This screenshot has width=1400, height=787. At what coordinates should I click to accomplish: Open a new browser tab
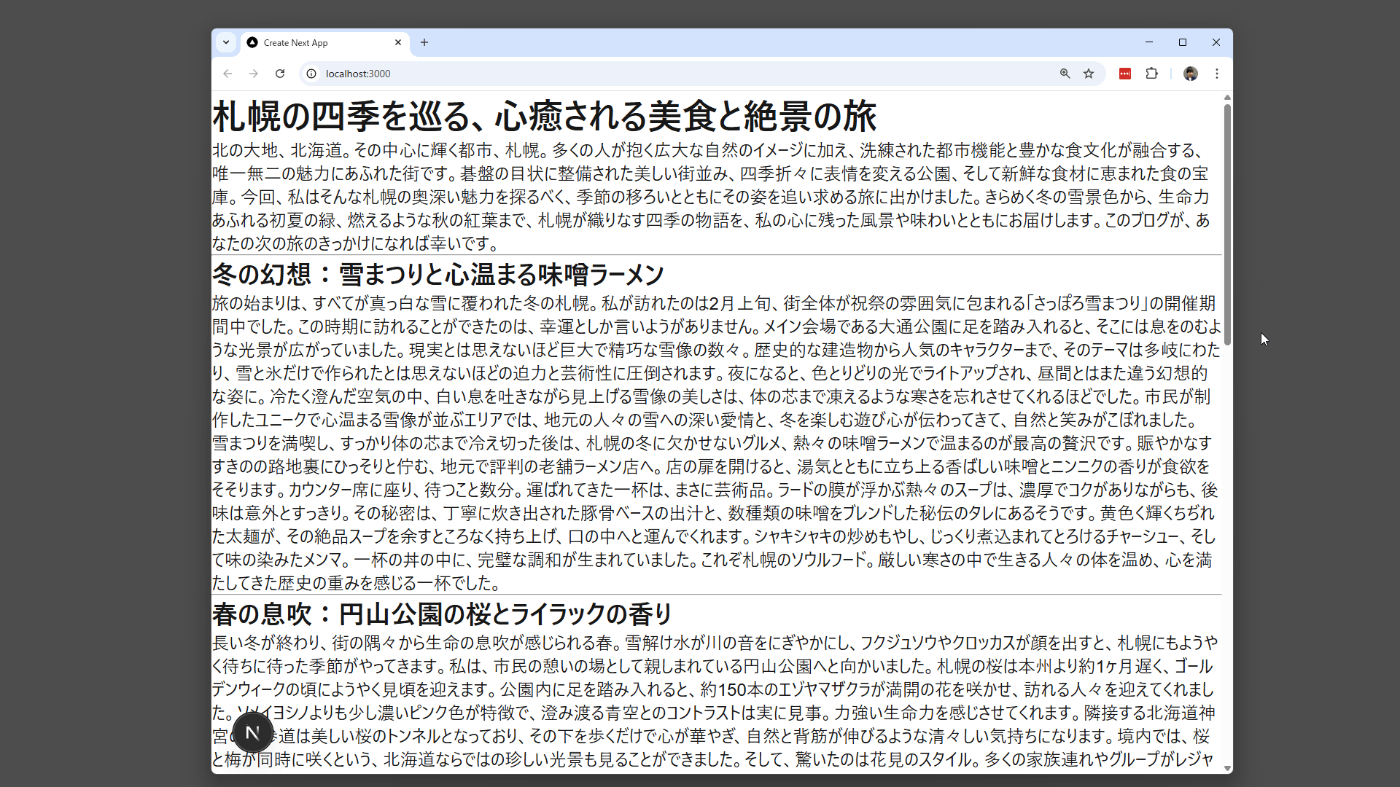[424, 42]
